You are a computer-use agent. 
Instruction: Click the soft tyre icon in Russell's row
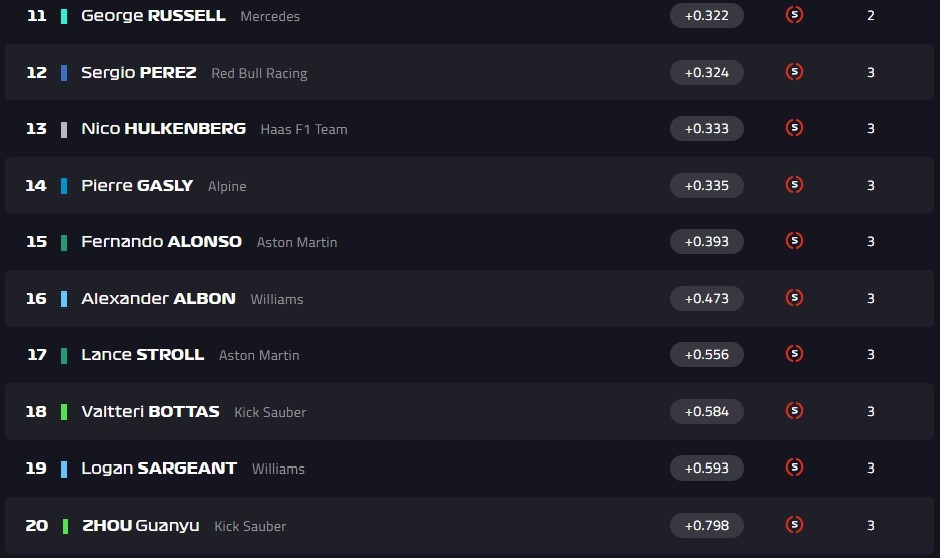pos(795,15)
